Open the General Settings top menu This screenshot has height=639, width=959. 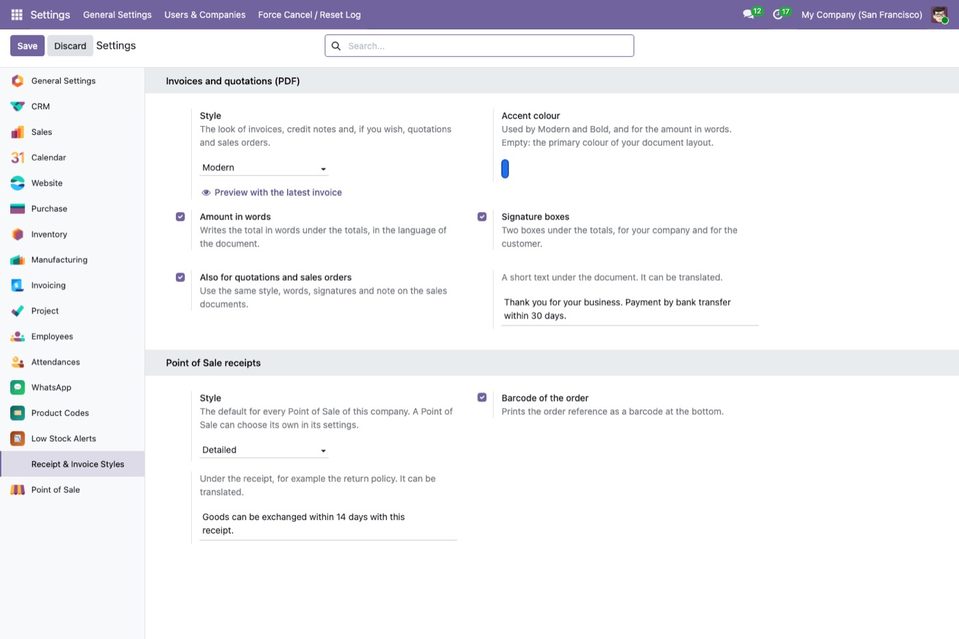(117, 15)
